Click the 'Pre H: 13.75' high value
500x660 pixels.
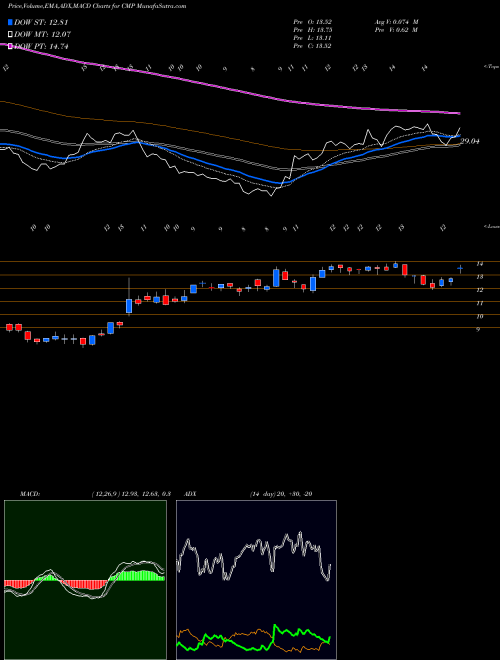tap(312, 30)
